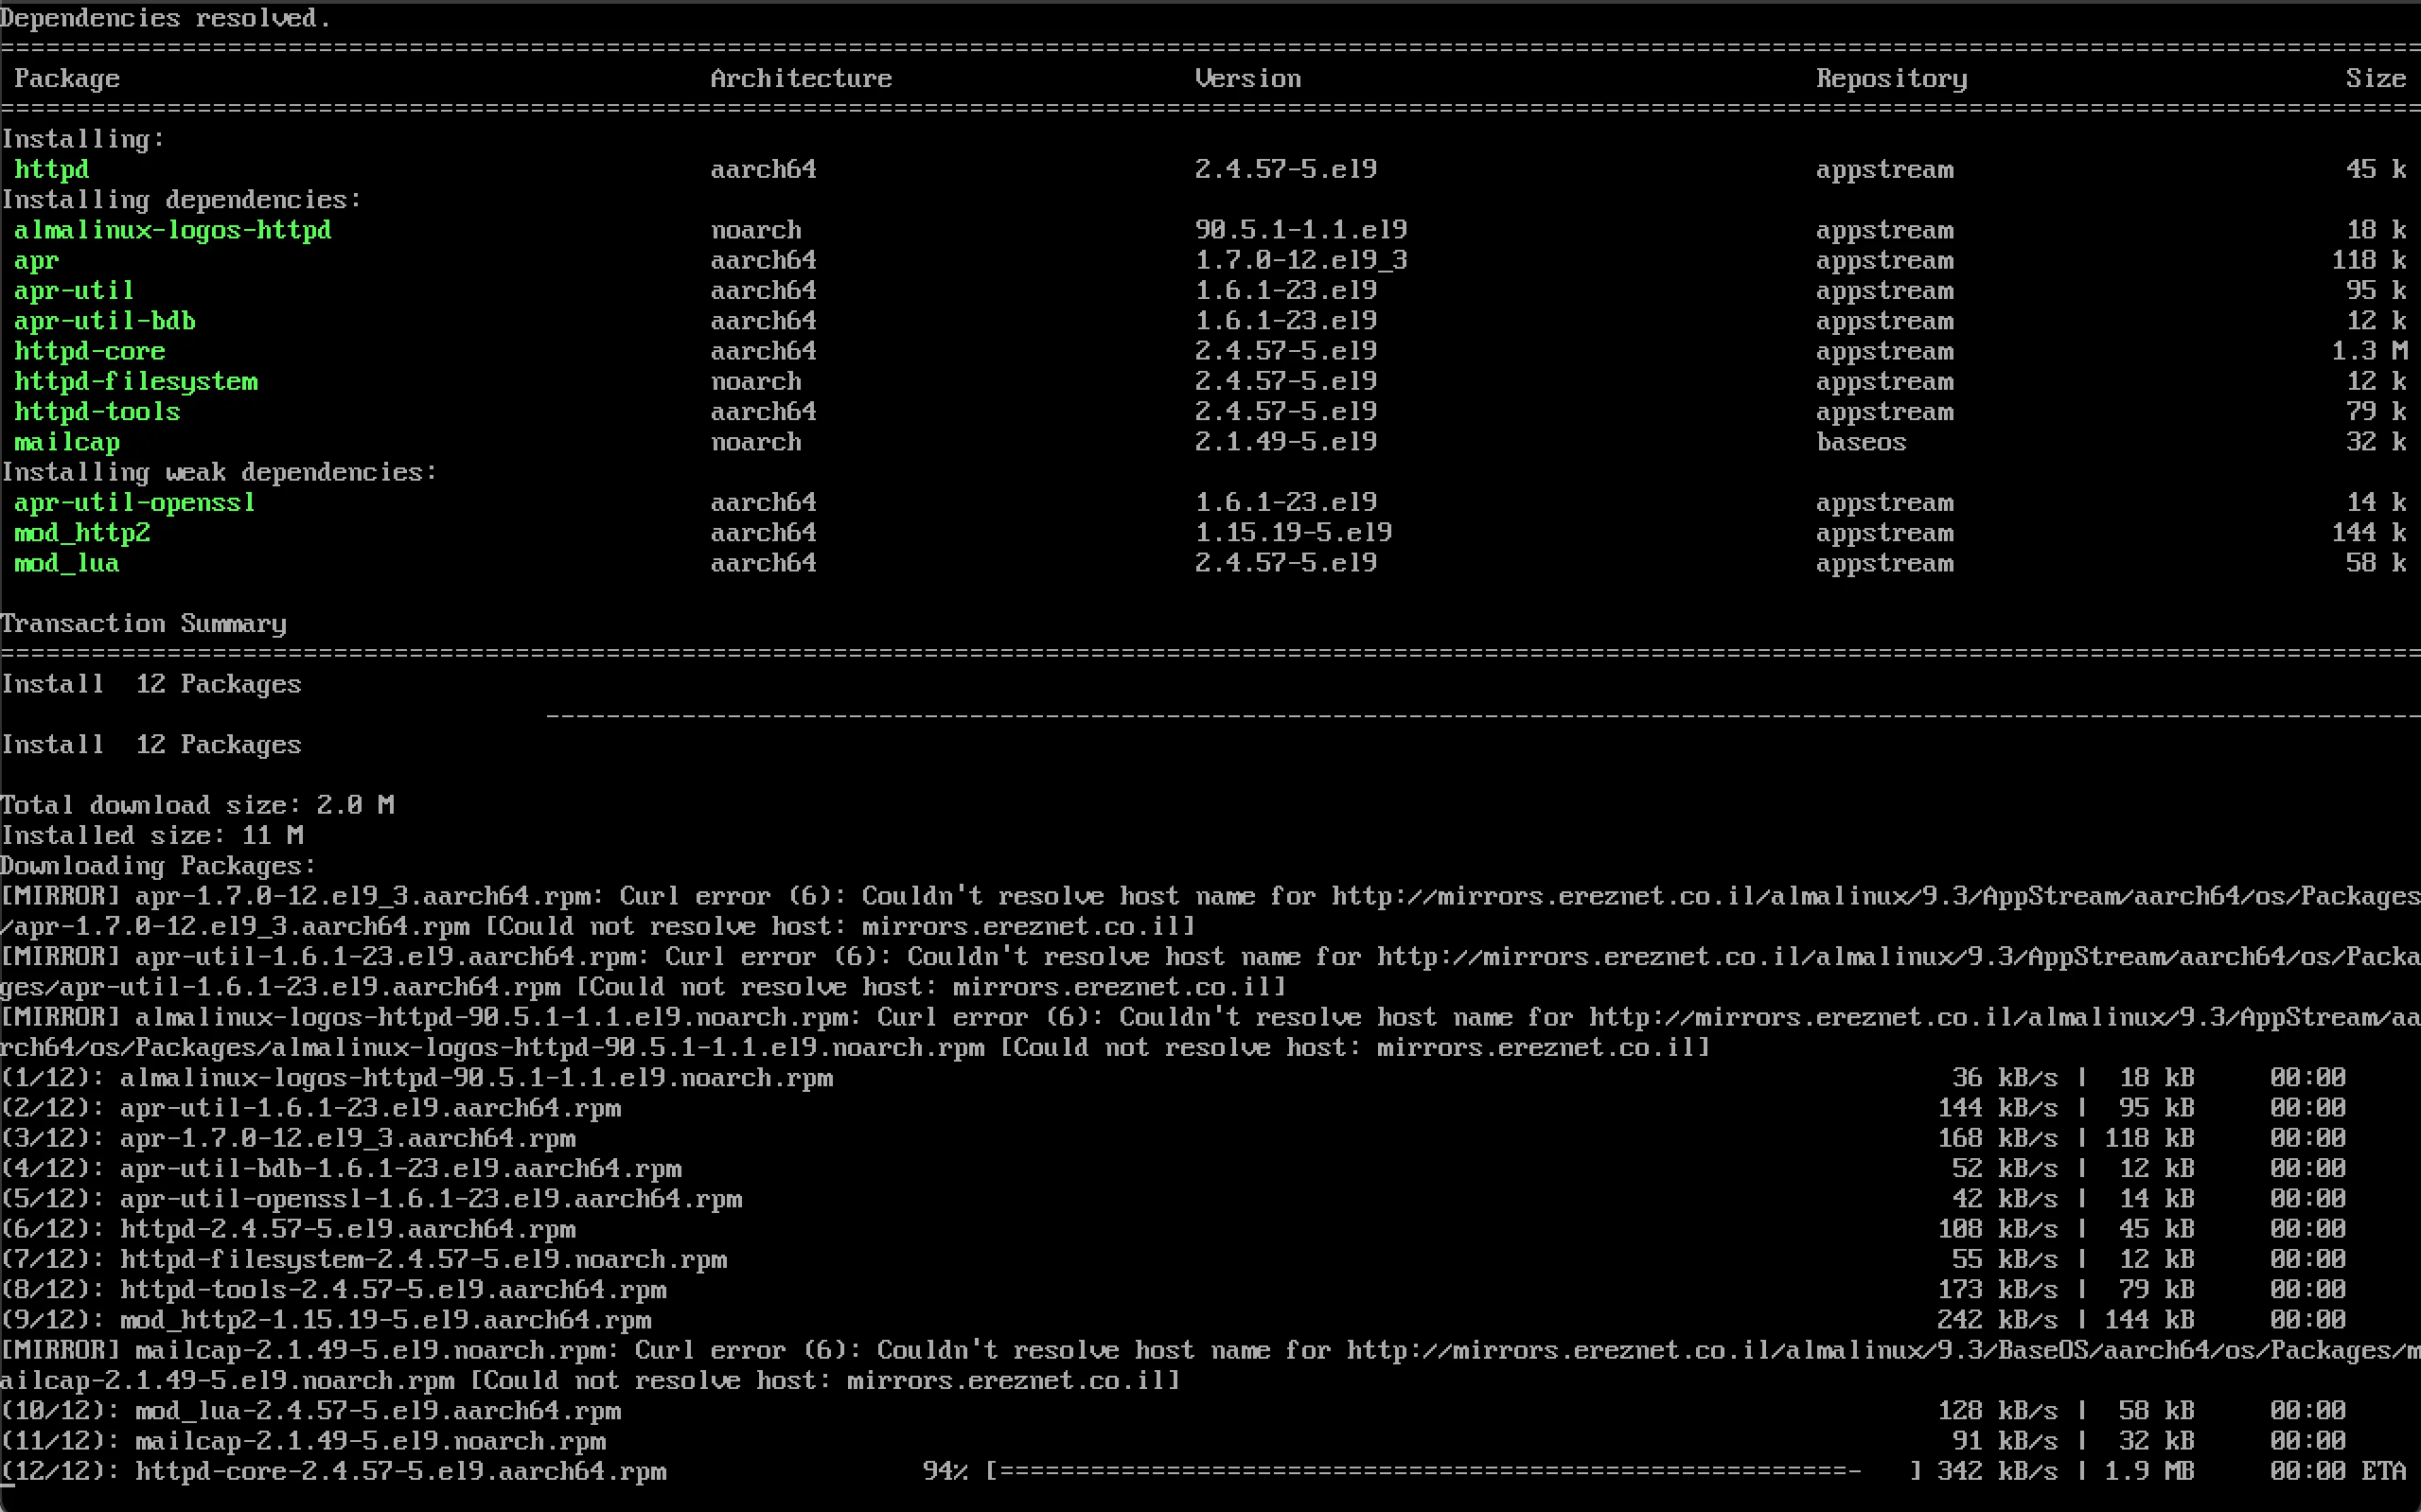Click the Installing dependencies: heading
This screenshot has width=2421, height=1512.
point(181,200)
